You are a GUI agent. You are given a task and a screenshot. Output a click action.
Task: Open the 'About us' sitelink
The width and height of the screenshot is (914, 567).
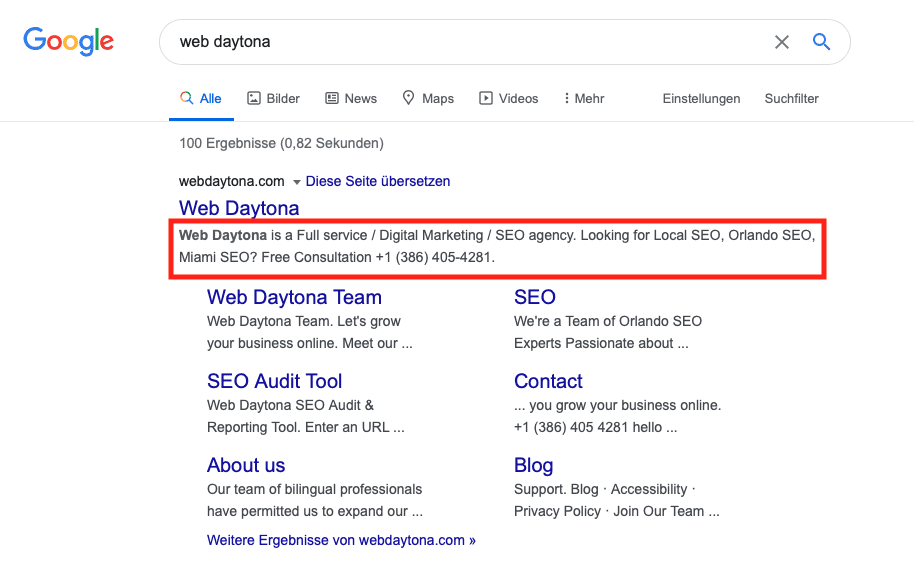click(246, 465)
